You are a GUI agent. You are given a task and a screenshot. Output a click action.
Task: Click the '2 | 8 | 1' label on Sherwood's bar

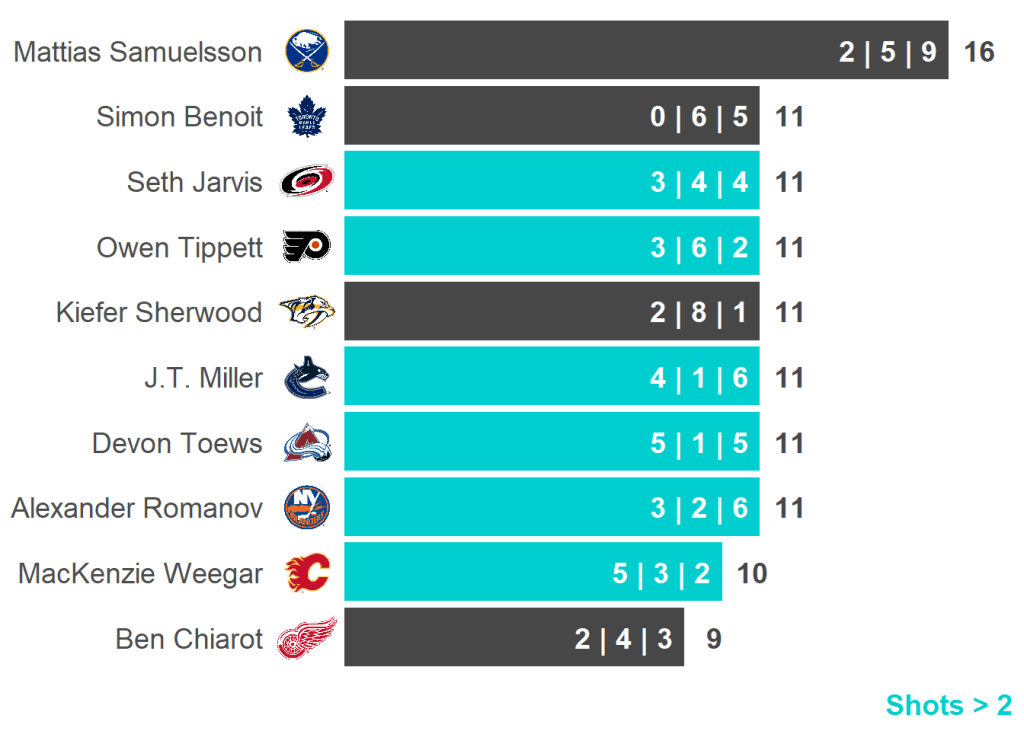click(698, 313)
